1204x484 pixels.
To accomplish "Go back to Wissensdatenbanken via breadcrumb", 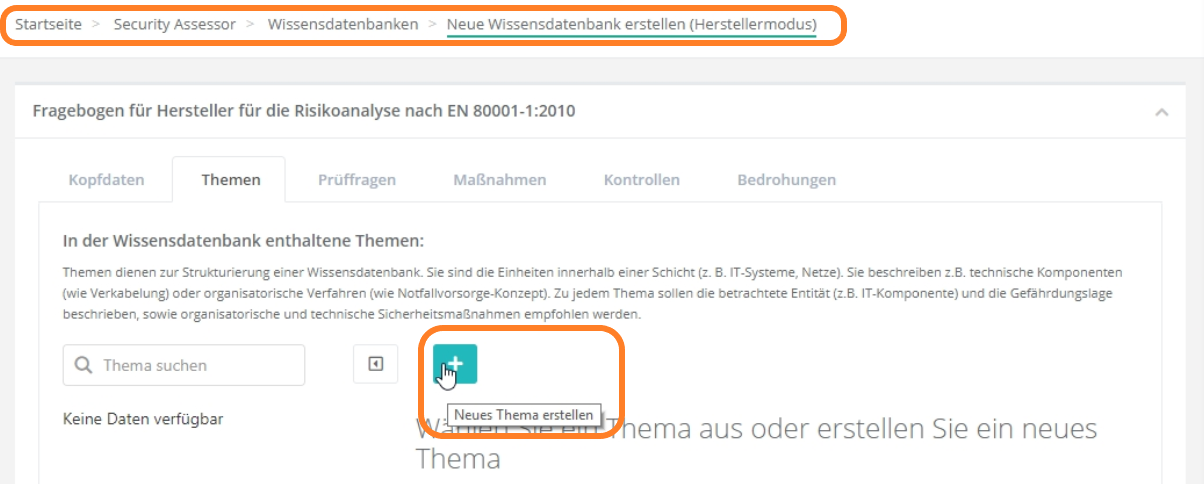I will coord(343,24).
